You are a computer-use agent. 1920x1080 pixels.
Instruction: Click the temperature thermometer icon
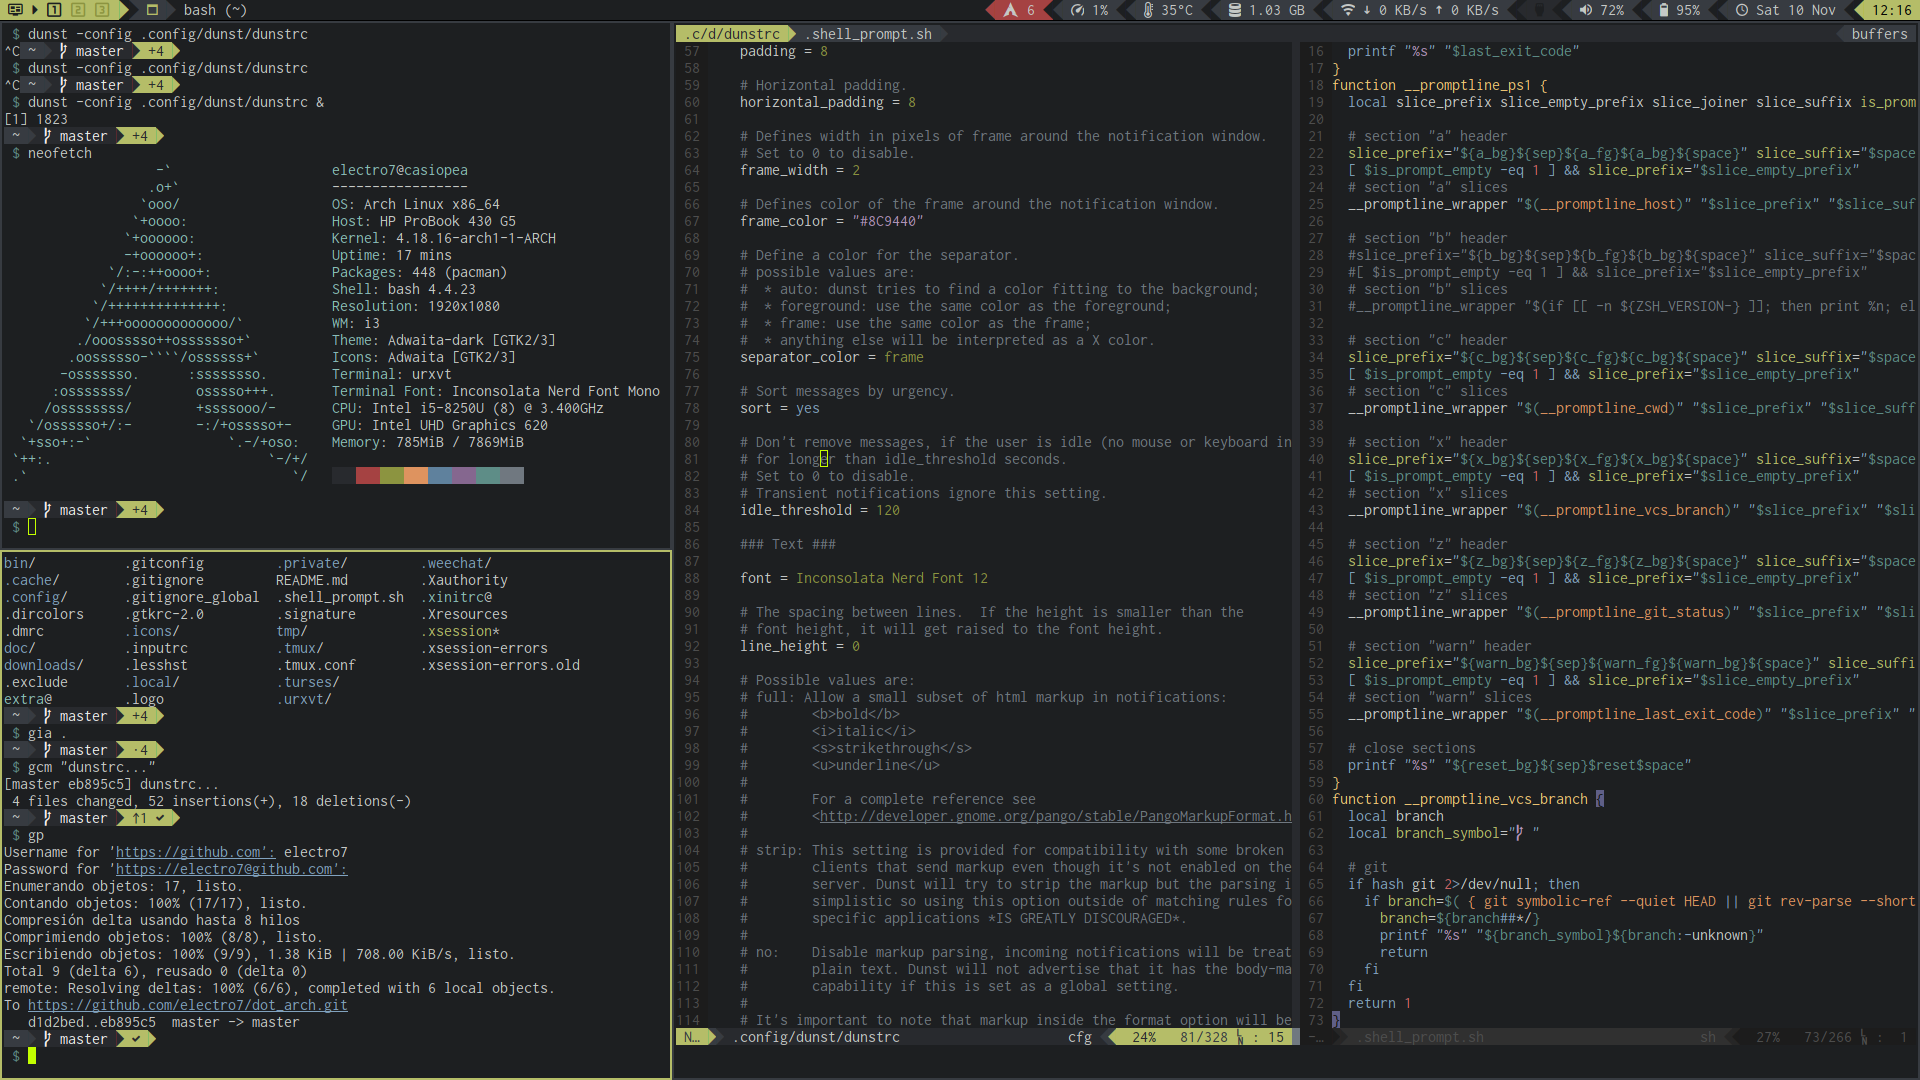pos(1148,10)
